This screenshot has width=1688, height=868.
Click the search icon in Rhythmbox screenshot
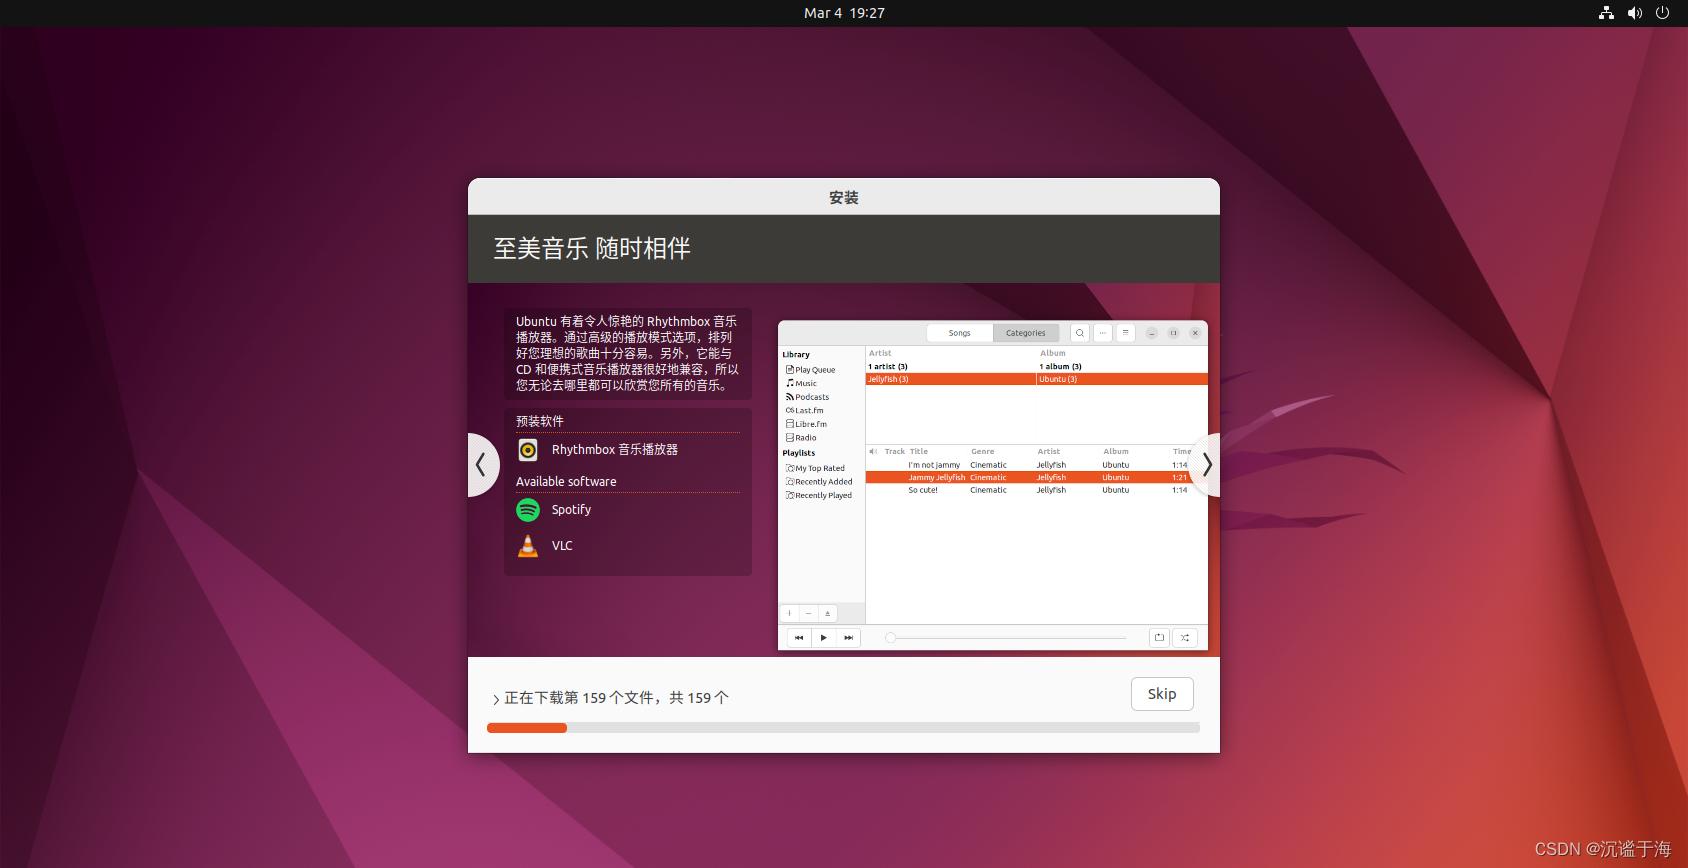pos(1080,333)
